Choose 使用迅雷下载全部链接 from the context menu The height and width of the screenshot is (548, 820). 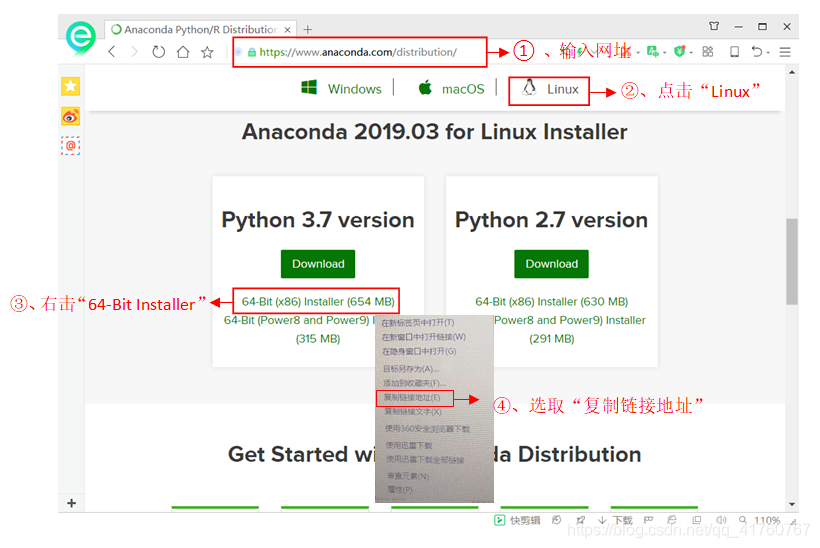coord(425,460)
